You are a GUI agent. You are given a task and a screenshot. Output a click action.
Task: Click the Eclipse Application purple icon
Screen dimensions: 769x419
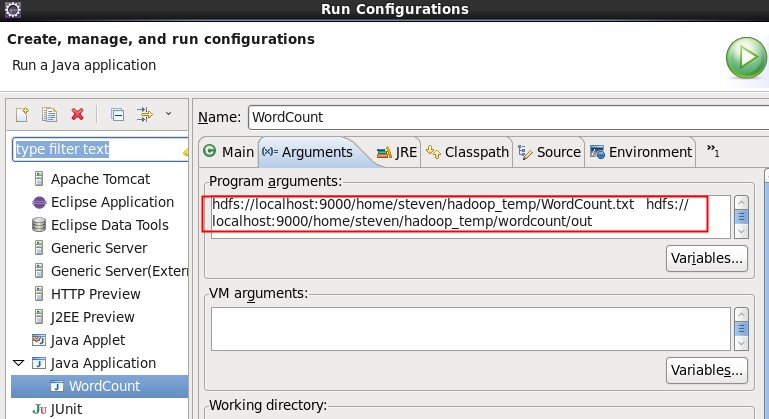click(x=39, y=202)
